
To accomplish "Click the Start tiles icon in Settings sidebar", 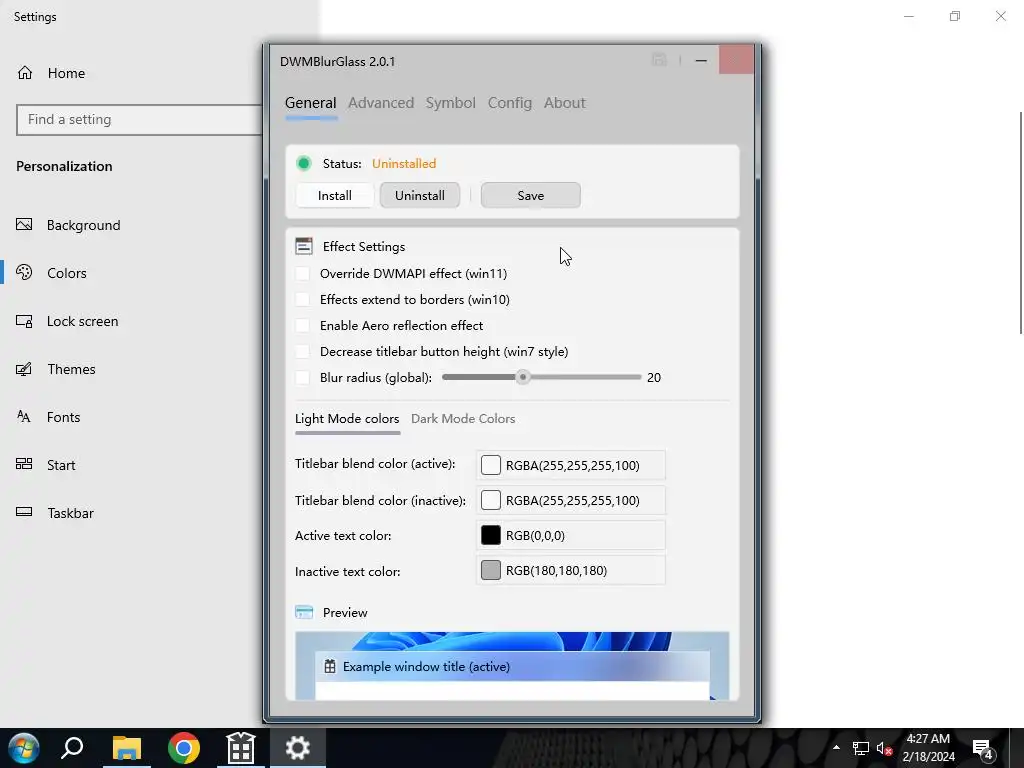I will click(x=24, y=464).
